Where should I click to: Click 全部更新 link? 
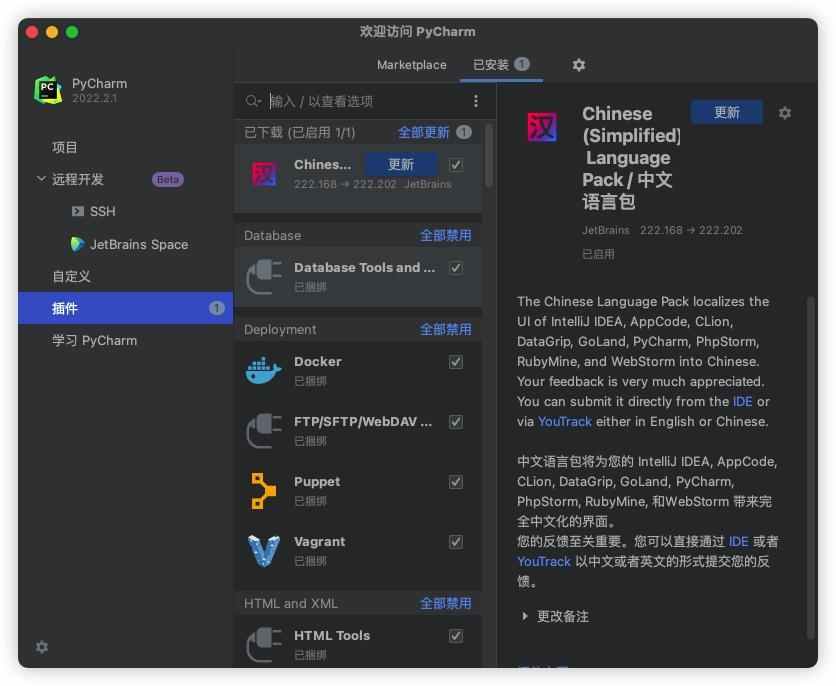click(424, 132)
